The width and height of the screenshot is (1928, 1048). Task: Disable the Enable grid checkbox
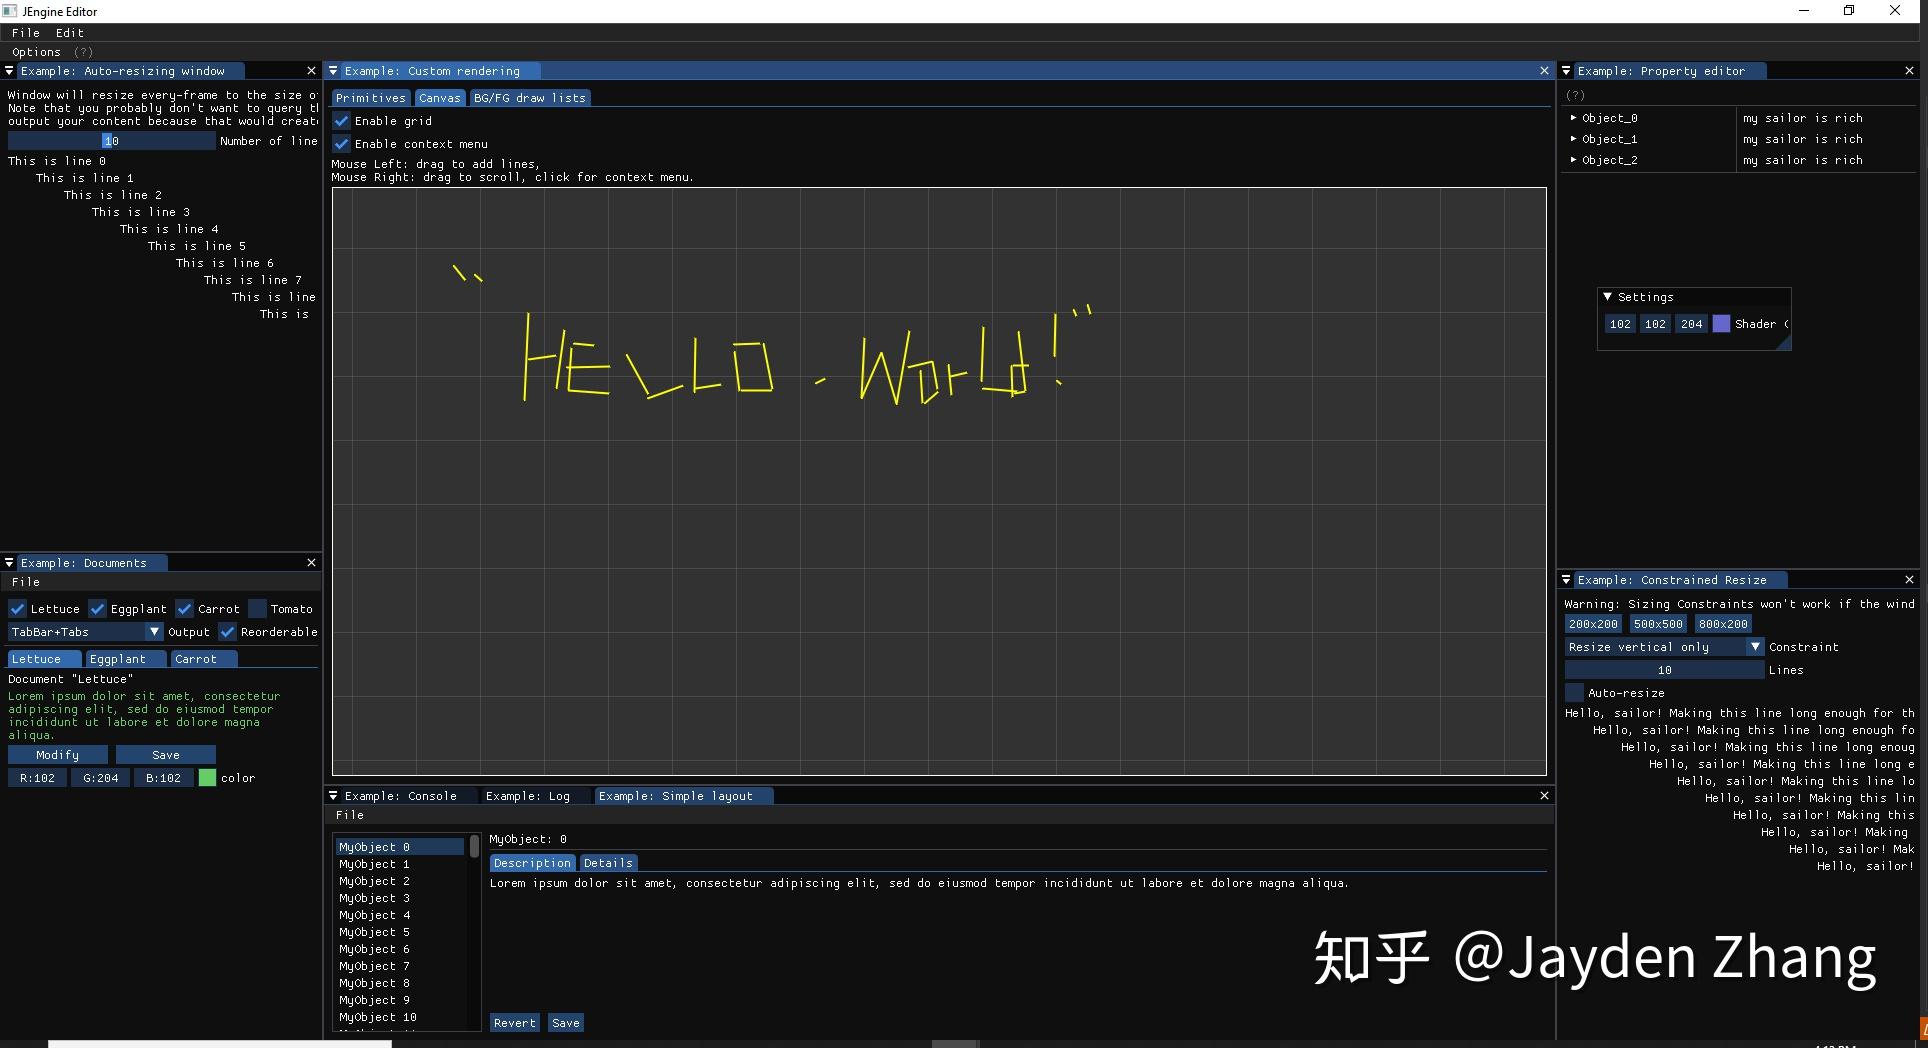[341, 120]
